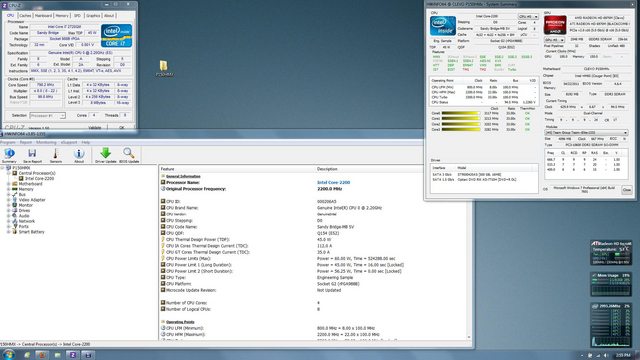Click the Core0 yellow usage bar
Viewport: 640px width, 360px height.
click(x=461, y=113)
